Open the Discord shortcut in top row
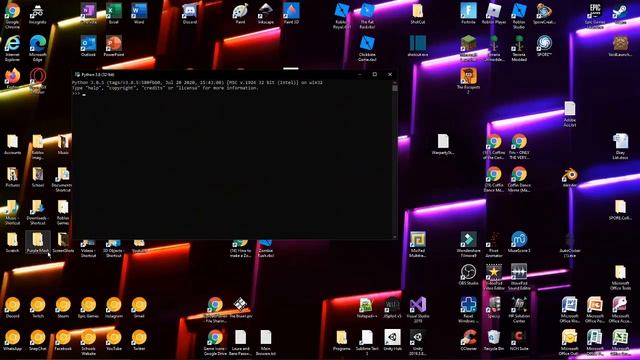 (189, 13)
